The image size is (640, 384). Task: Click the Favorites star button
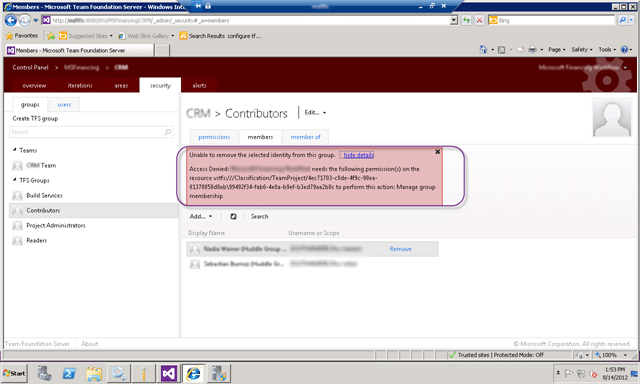coord(22,36)
